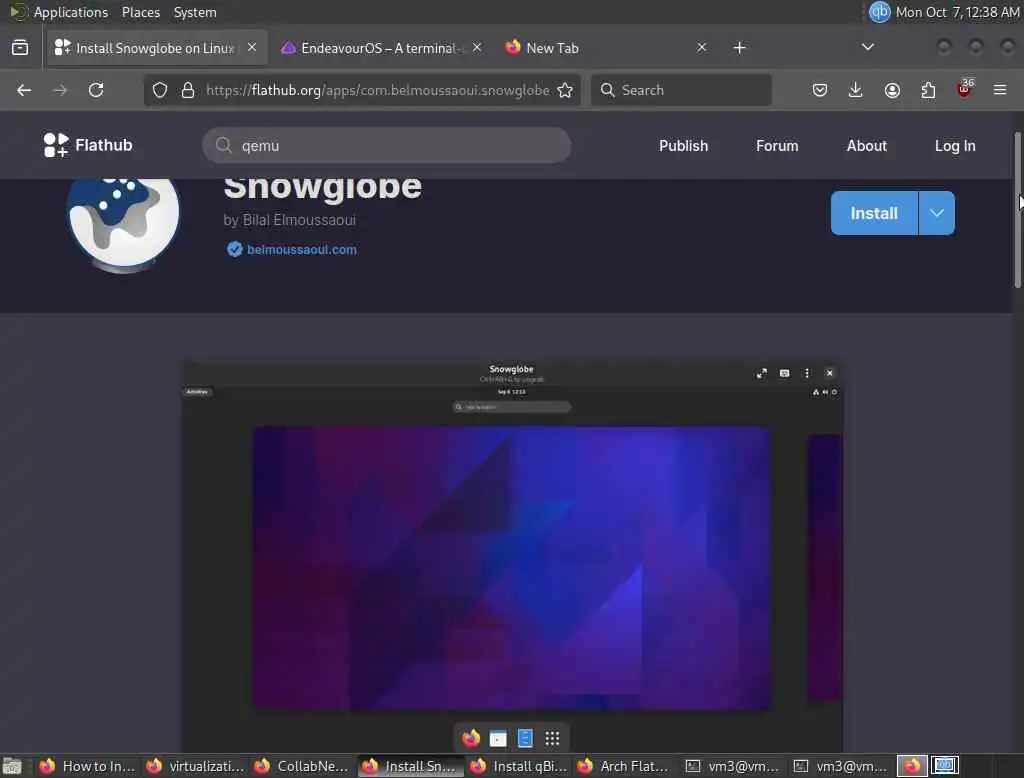
Task: Switch to Install Sn... taskbar window
Action: [x=410, y=766]
